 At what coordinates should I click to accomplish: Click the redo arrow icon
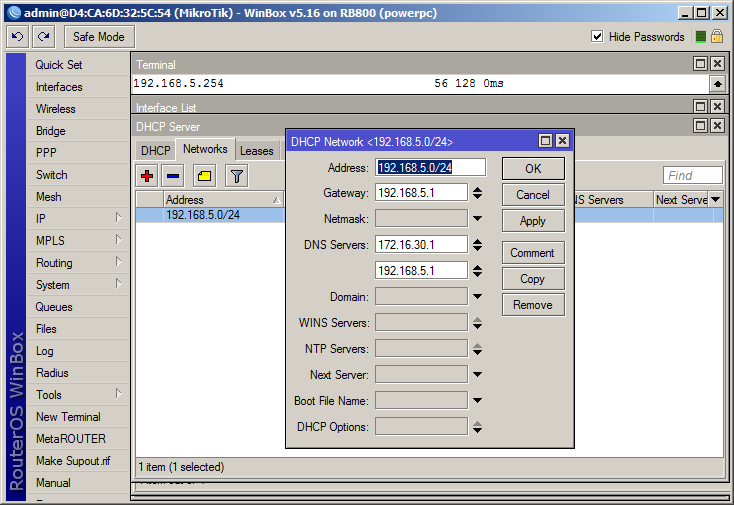44,37
